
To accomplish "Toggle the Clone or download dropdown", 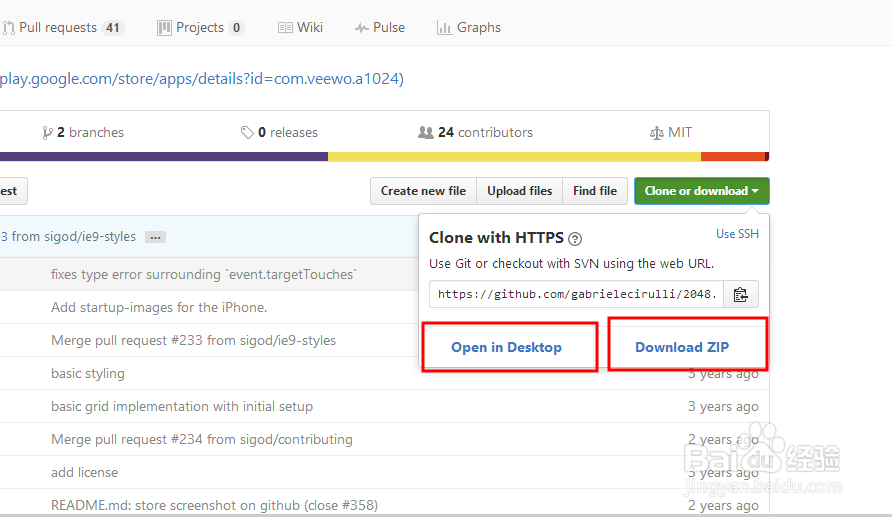I will click(x=701, y=191).
